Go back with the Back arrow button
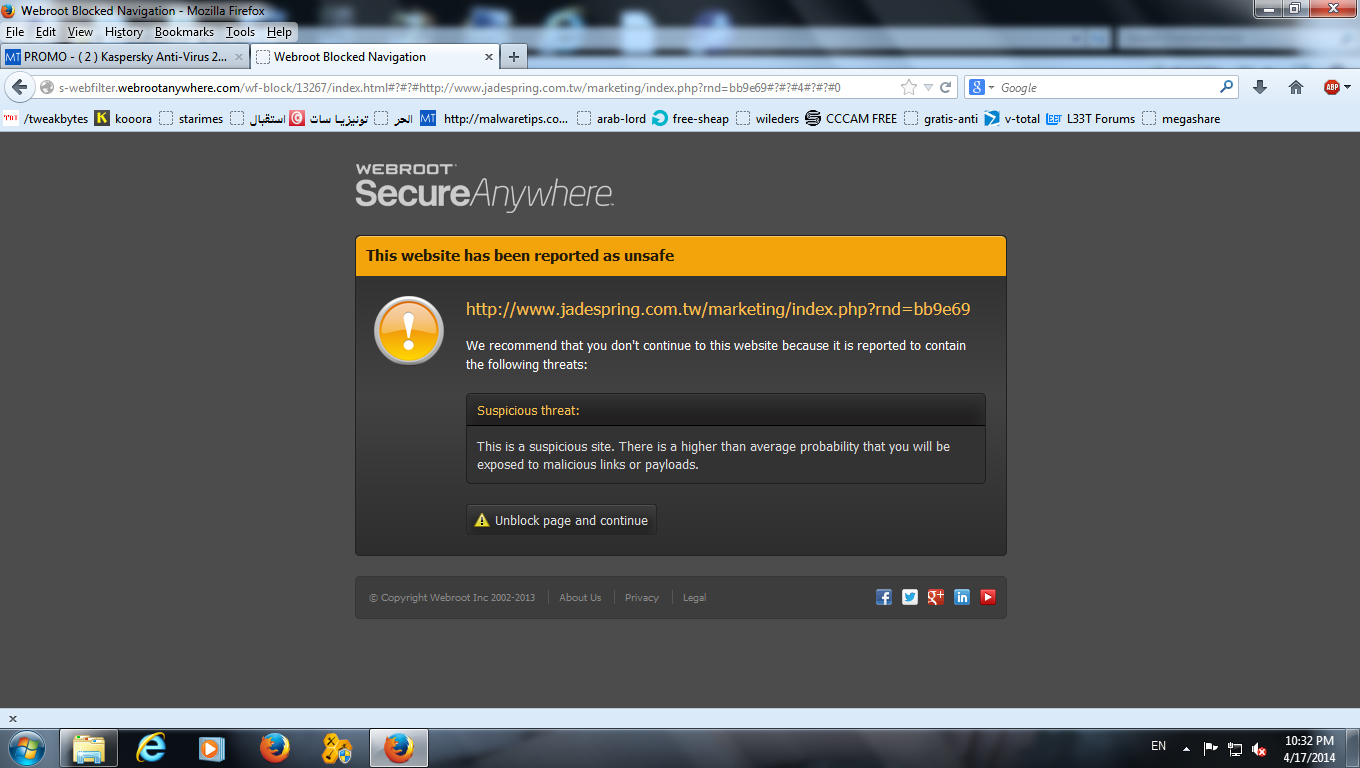 coord(19,87)
